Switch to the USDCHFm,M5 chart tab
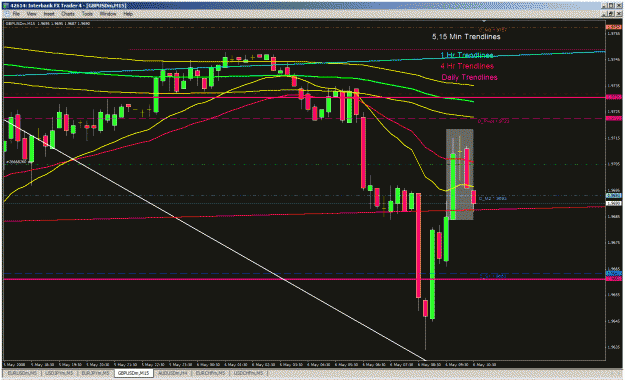625x380 pixels. pos(248,374)
